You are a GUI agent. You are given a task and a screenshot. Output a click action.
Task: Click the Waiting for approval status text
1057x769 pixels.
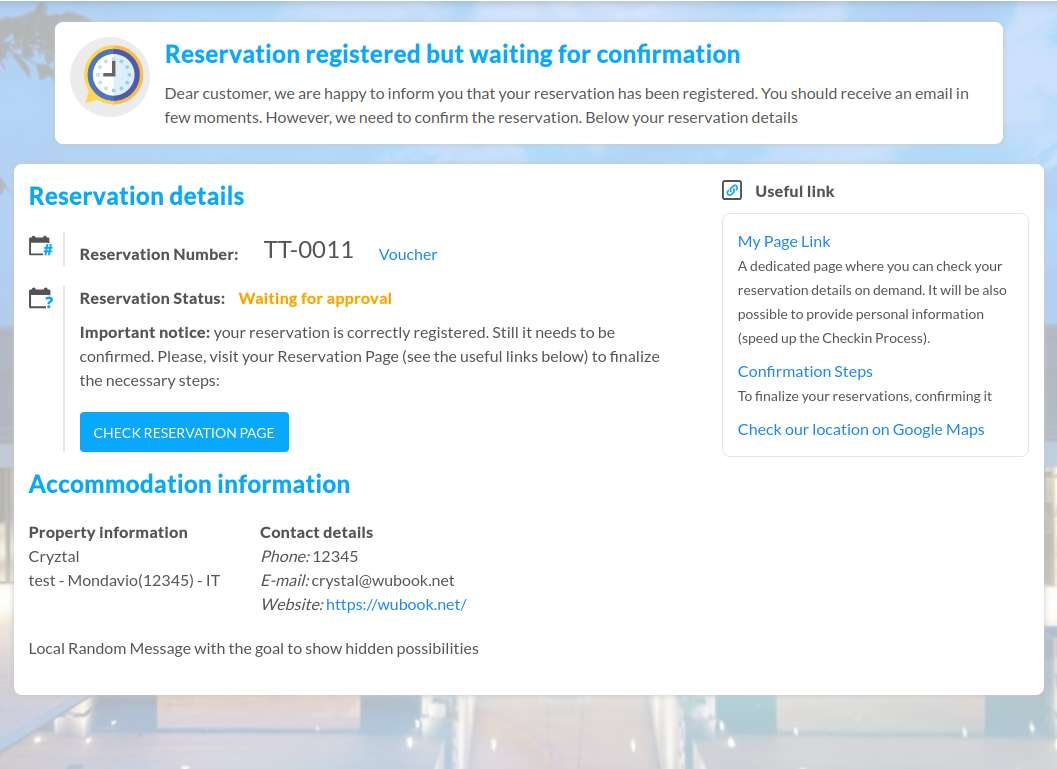point(315,298)
